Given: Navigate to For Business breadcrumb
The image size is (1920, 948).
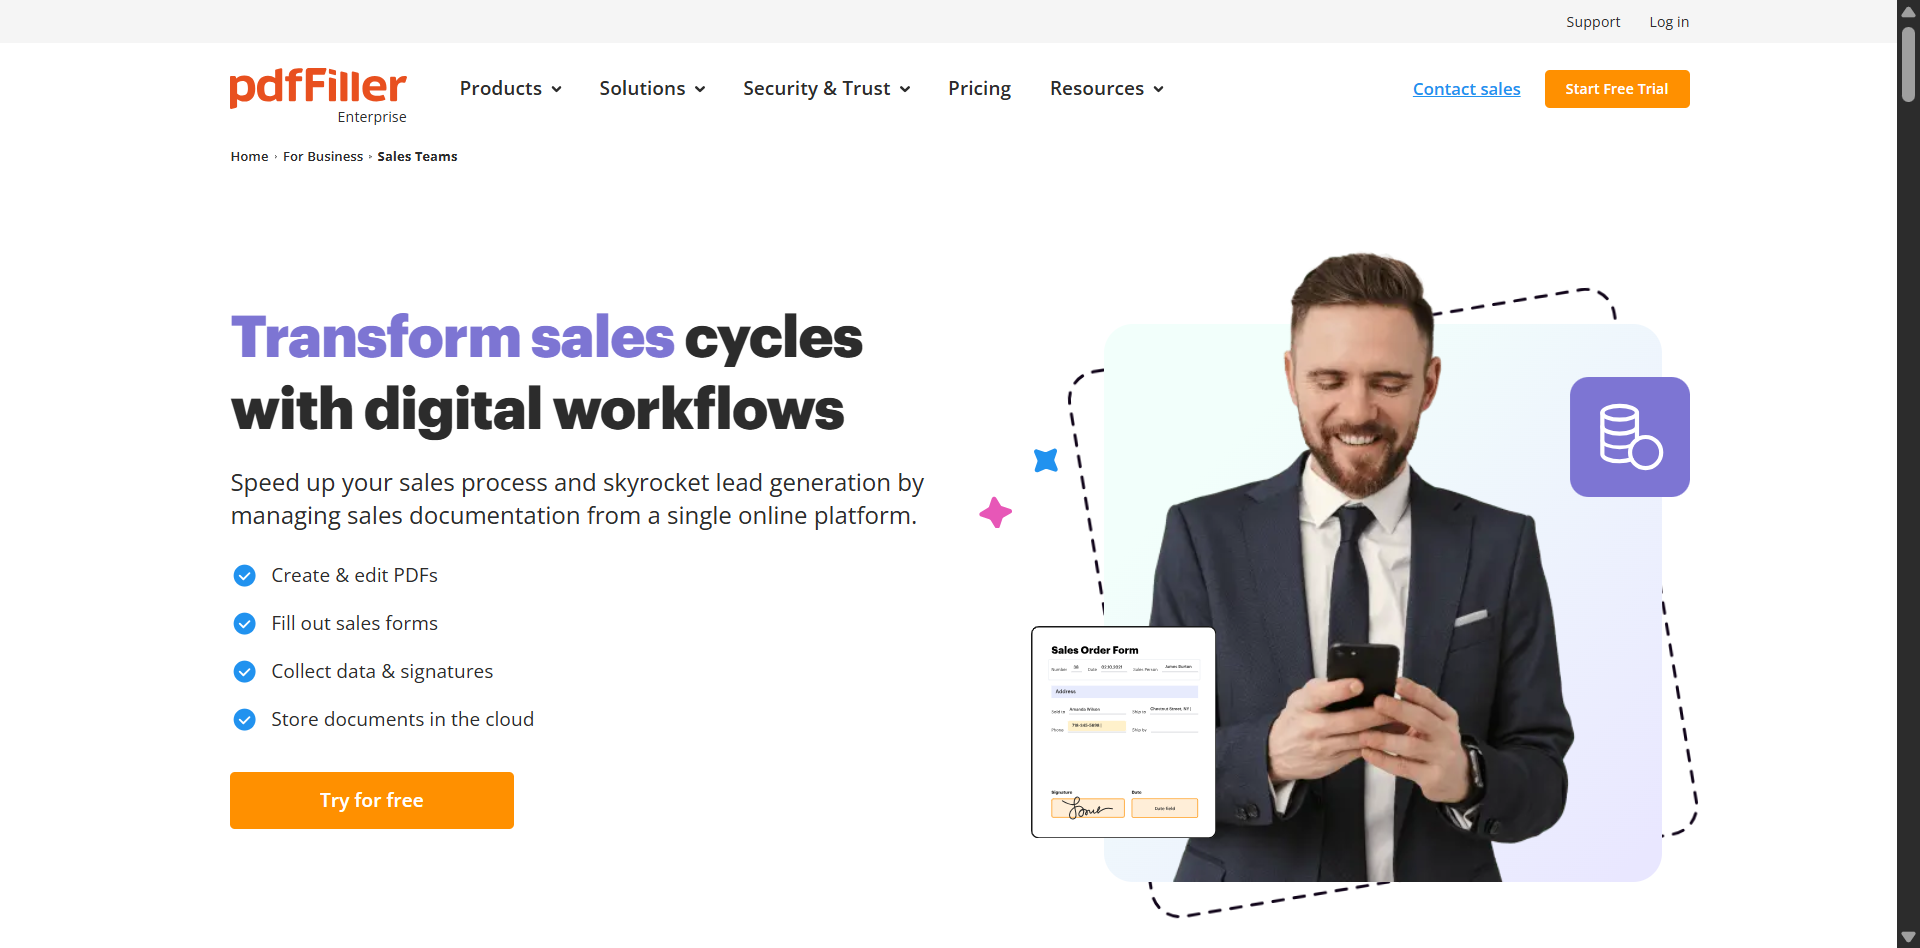Looking at the screenshot, I should (x=323, y=156).
